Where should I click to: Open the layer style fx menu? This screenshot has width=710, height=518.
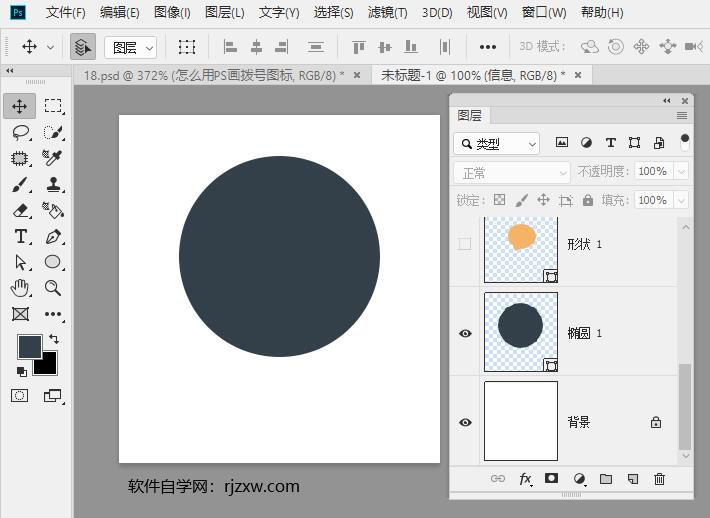(x=525, y=480)
